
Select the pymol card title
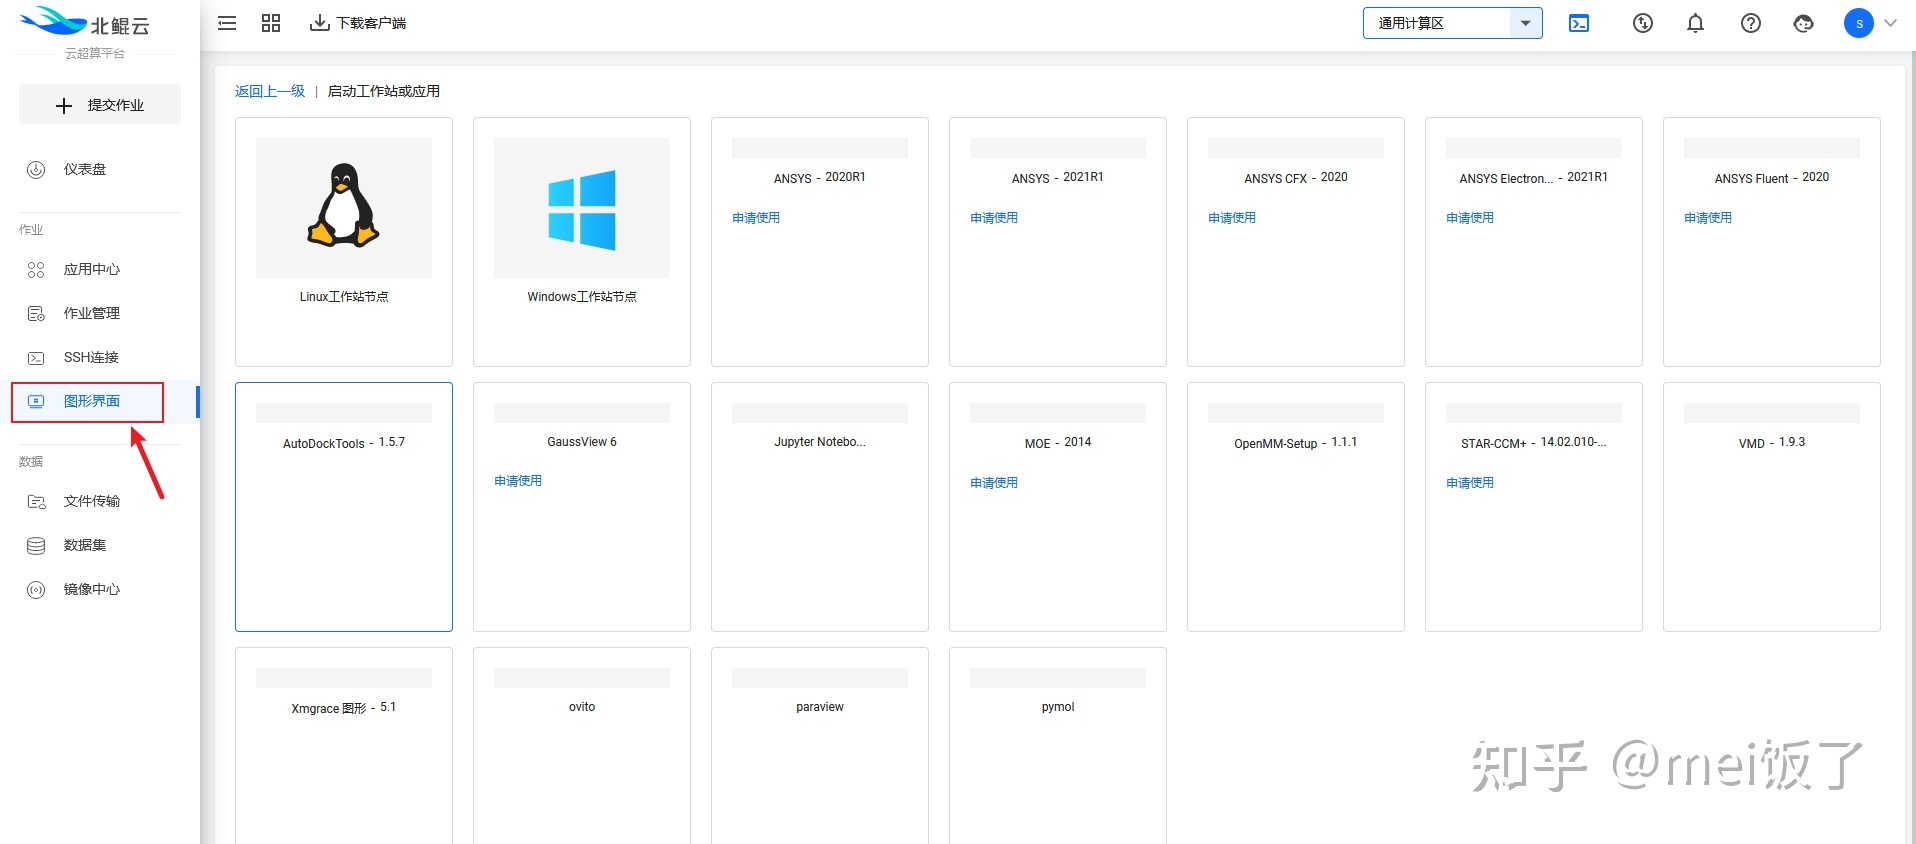pos(1058,707)
